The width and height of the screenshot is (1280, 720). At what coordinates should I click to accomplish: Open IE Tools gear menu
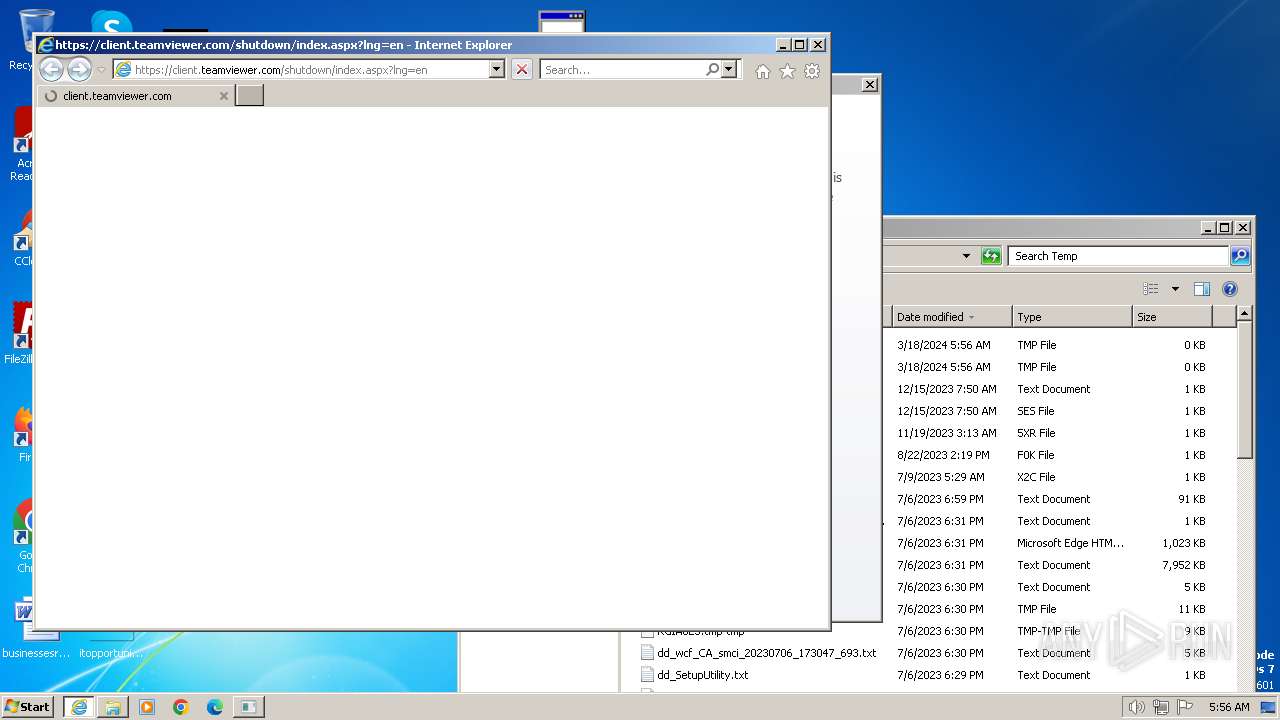(x=812, y=71)
